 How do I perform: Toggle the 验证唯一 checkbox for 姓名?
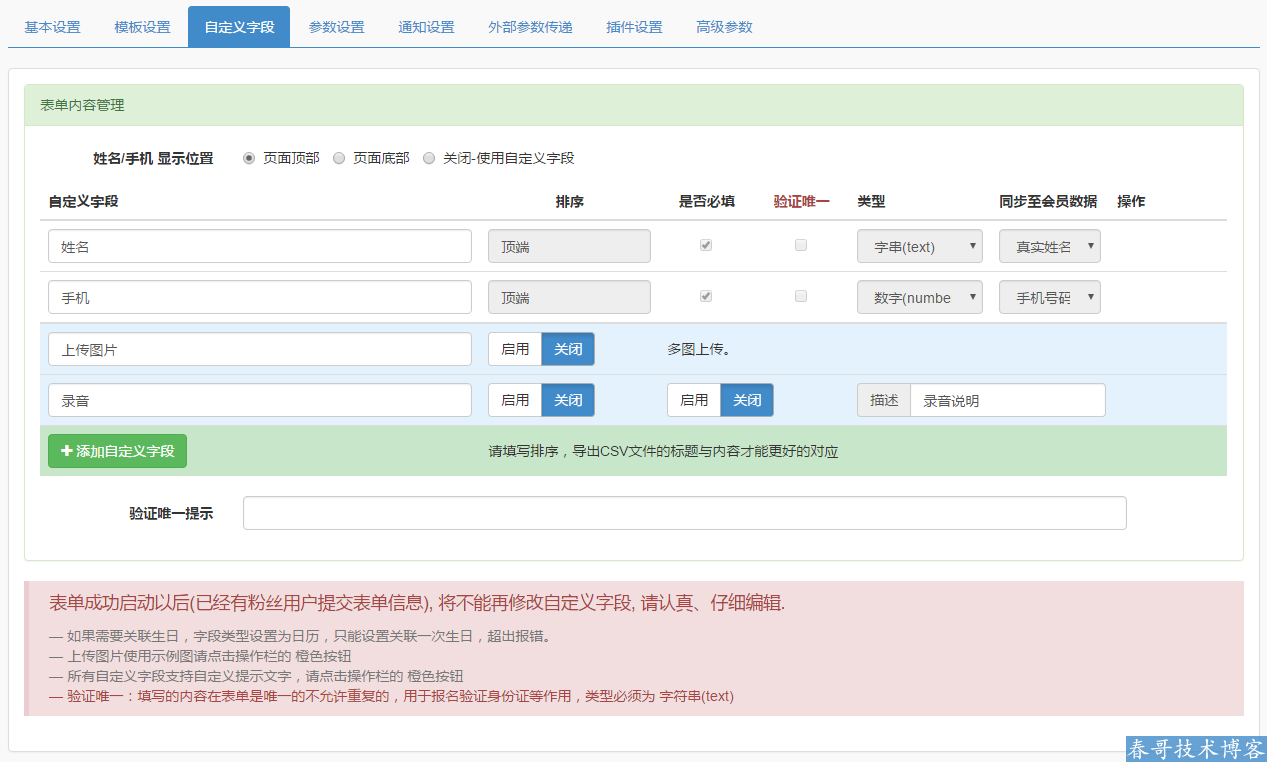[x=801, y=245]
